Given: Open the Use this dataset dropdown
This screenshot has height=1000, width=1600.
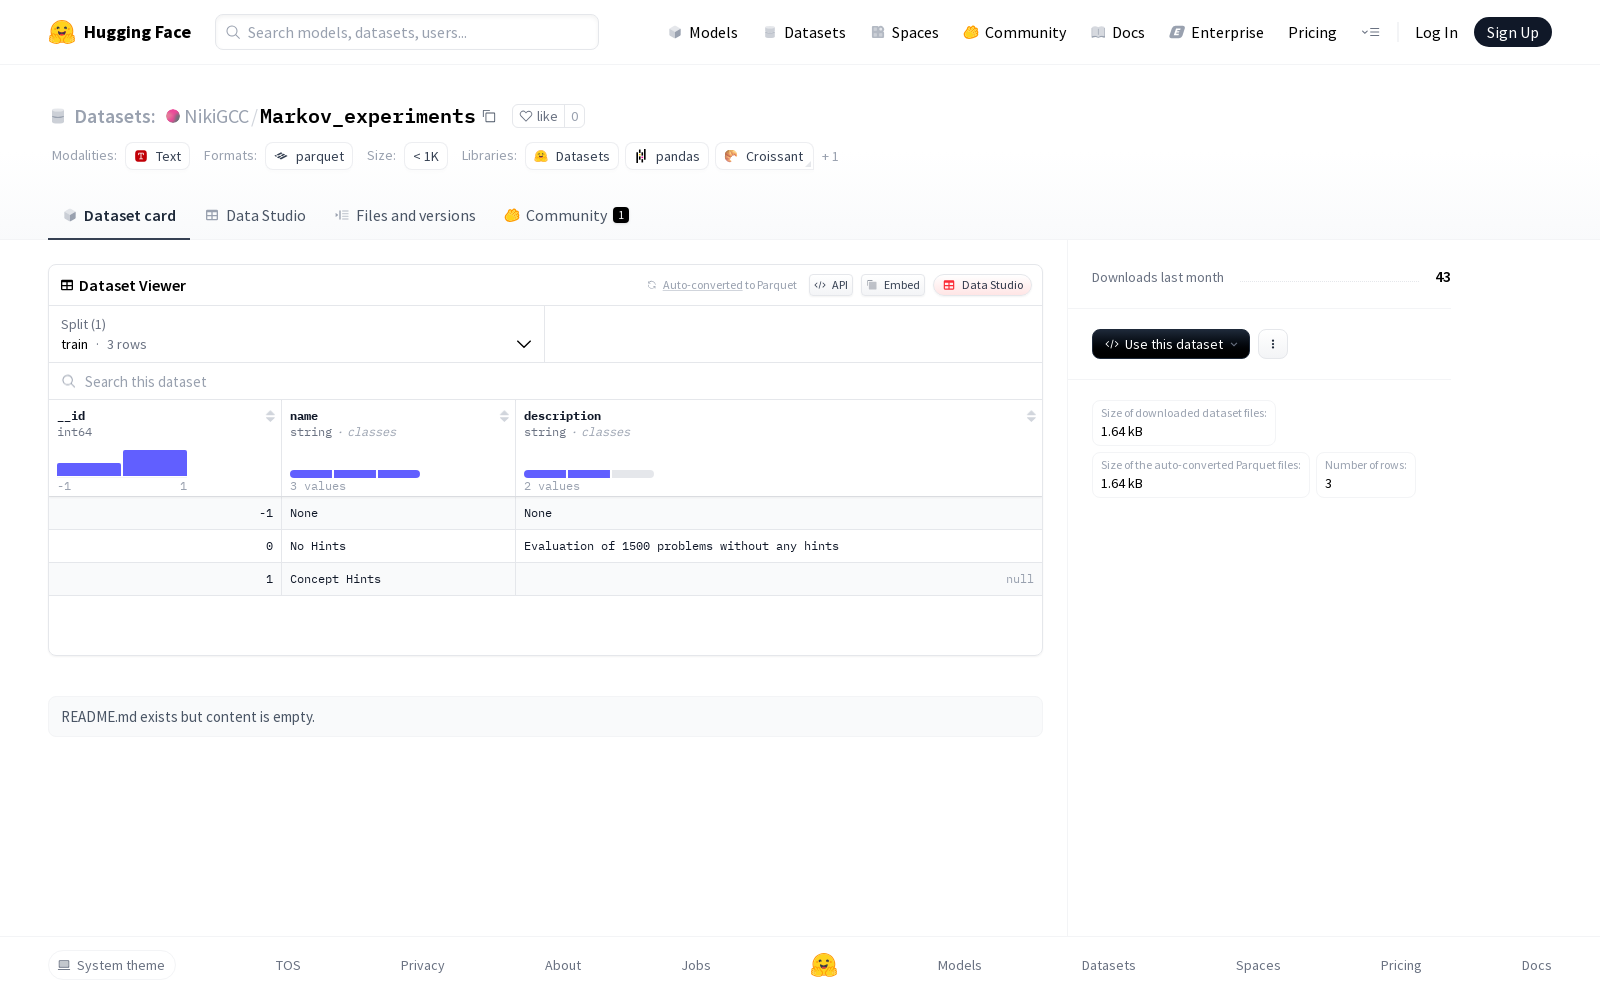Looking at the screenshot, I should 1171,344.
